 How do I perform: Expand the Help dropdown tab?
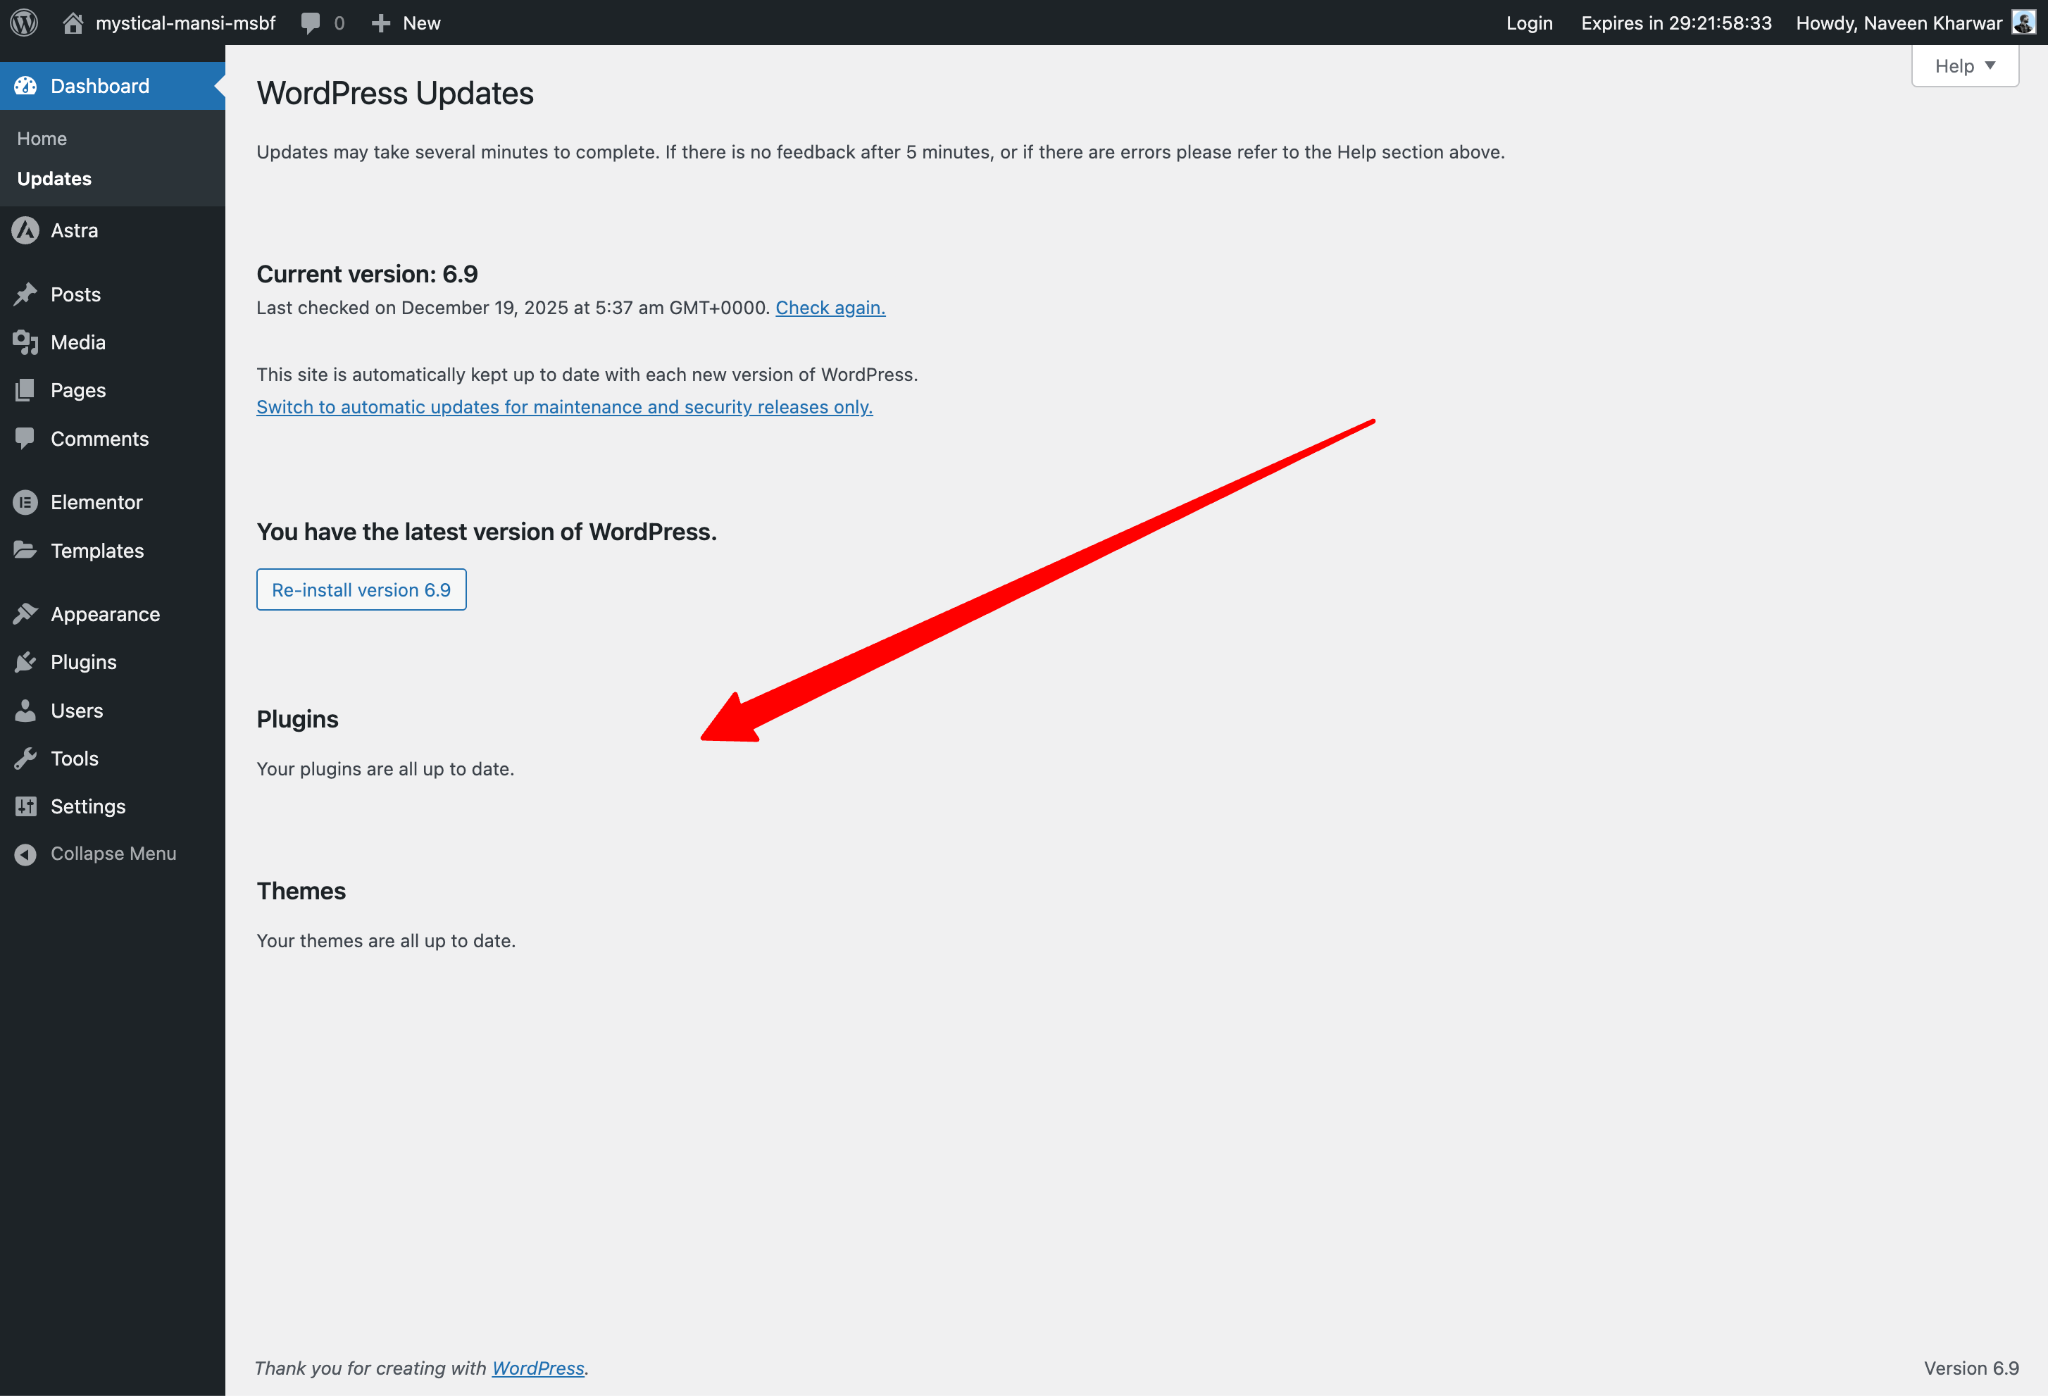pyautogui.click(x=1964, y=66)
